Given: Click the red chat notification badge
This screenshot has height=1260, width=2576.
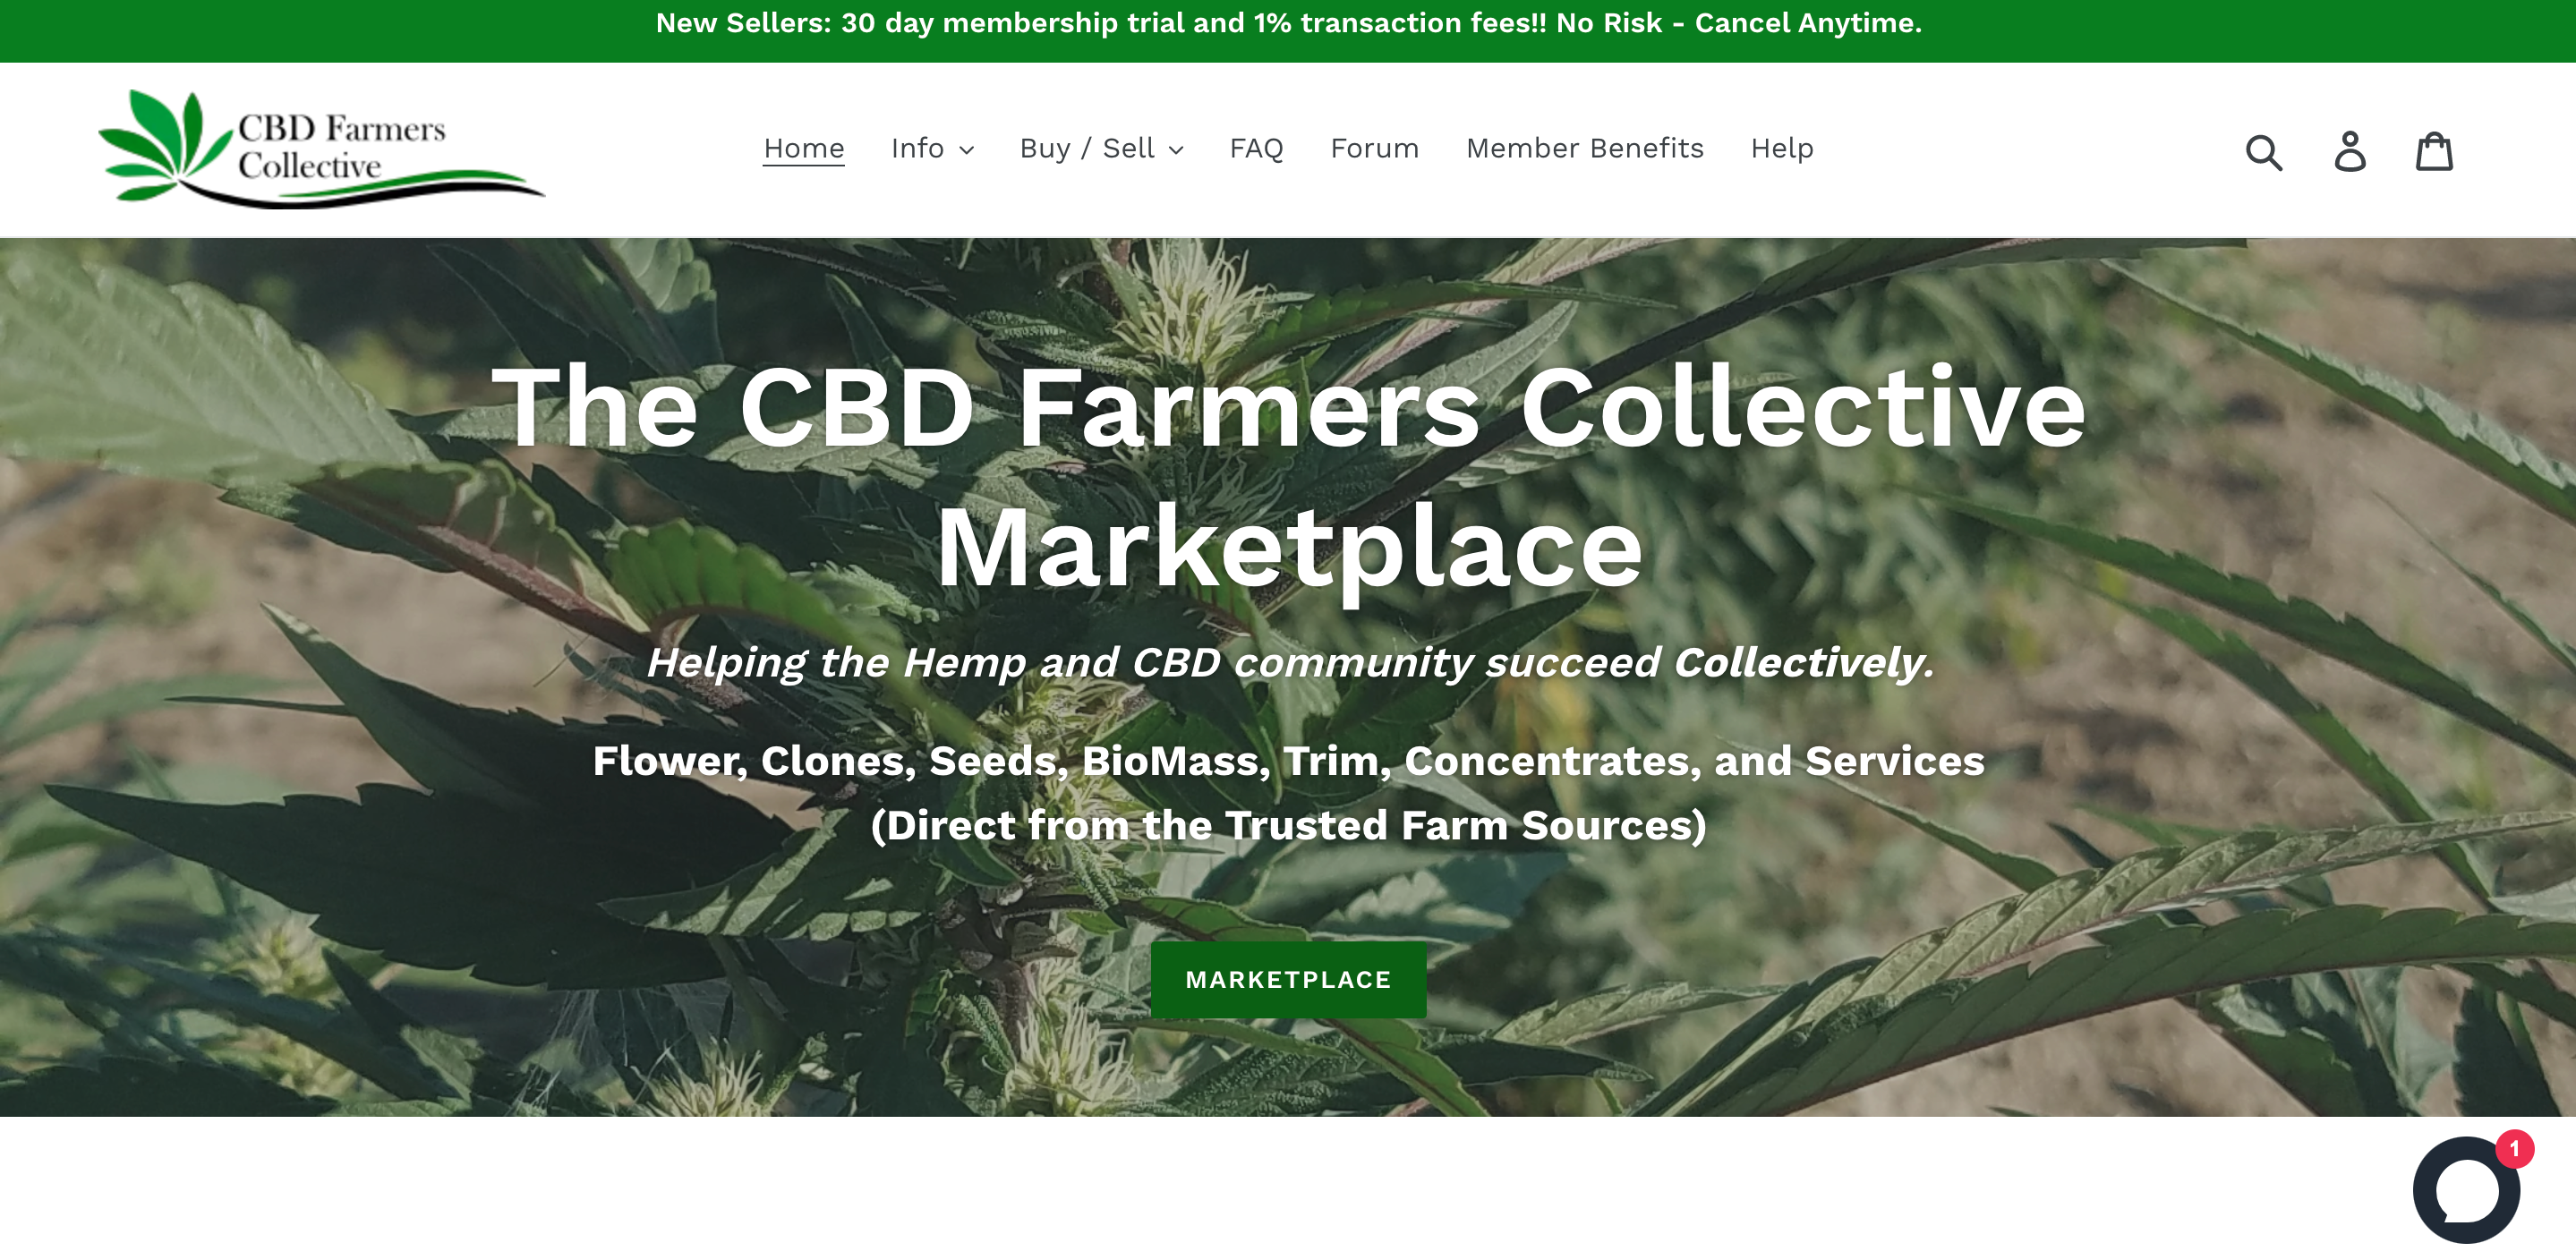Looking at the screenshot, I should 2514,1149.
